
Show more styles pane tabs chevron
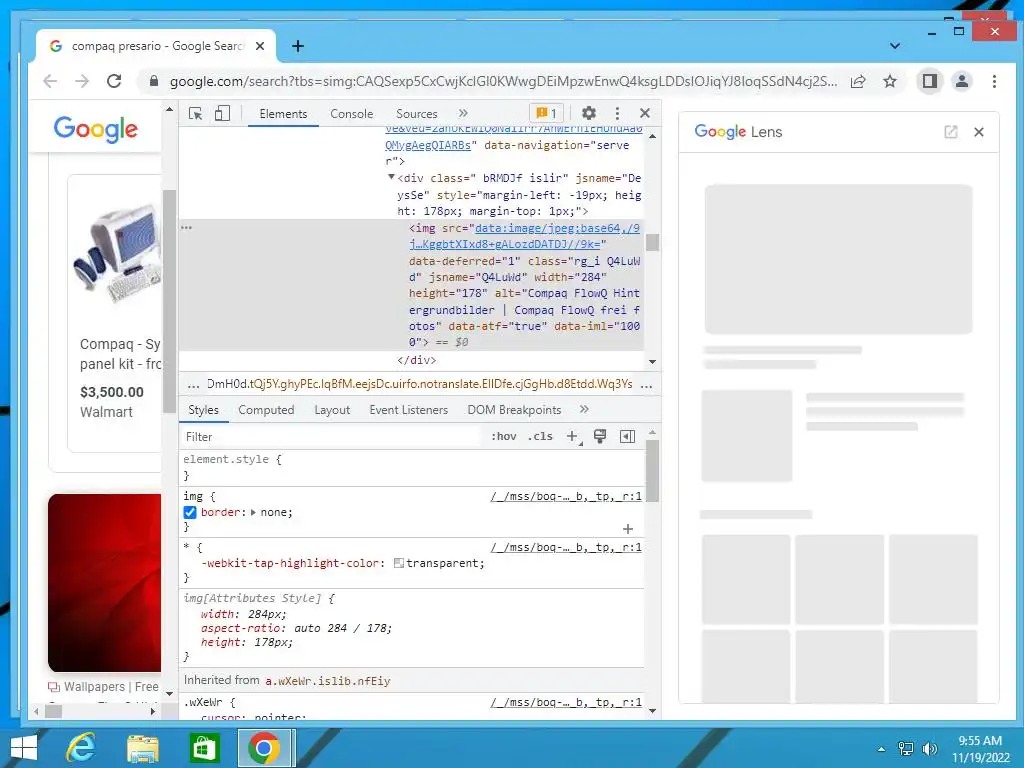pos(584,409)
